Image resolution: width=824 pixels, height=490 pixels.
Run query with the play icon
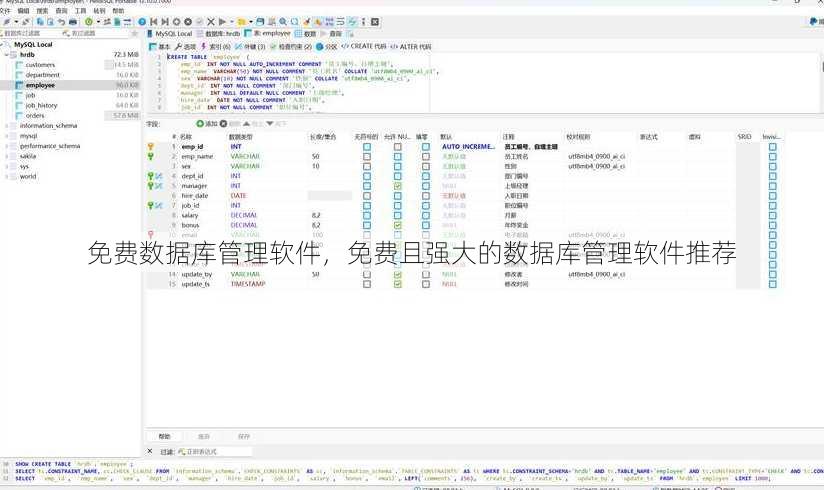pyautogui.click(x=222, y=22)
